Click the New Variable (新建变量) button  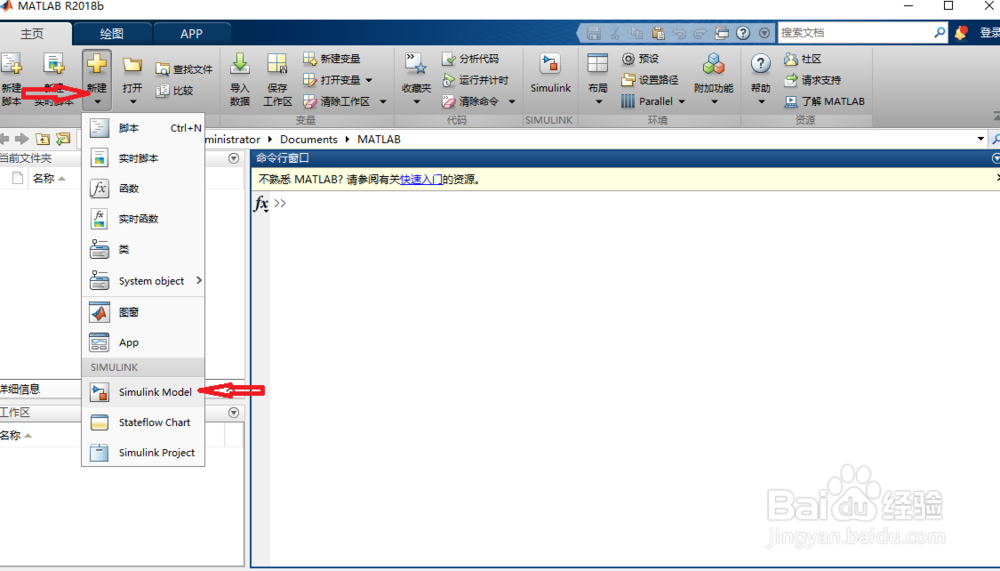coord(332,59)
